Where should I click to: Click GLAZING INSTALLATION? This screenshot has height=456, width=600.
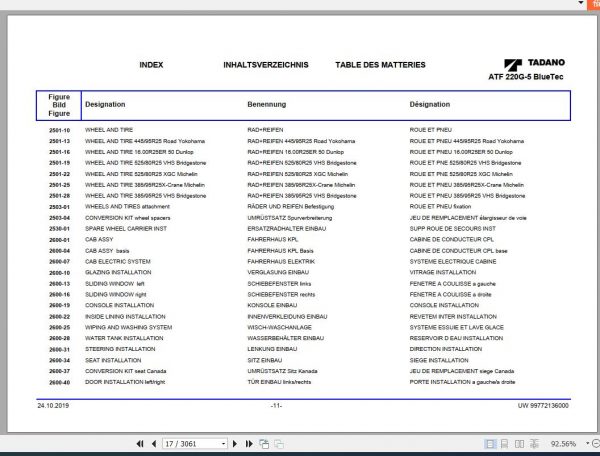click(x=118, y=272)
